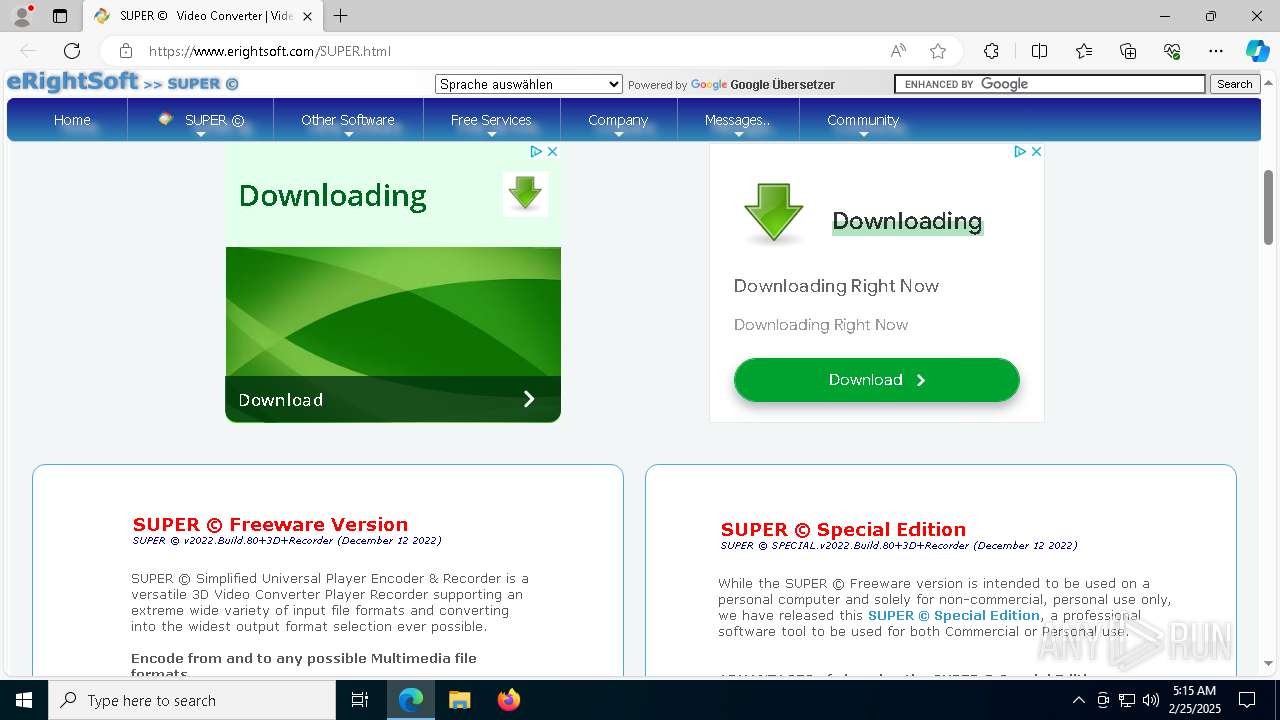1280x720 pixels.
Task: Open Microsoft Edge from taskbar
Action: coord(411,700)
